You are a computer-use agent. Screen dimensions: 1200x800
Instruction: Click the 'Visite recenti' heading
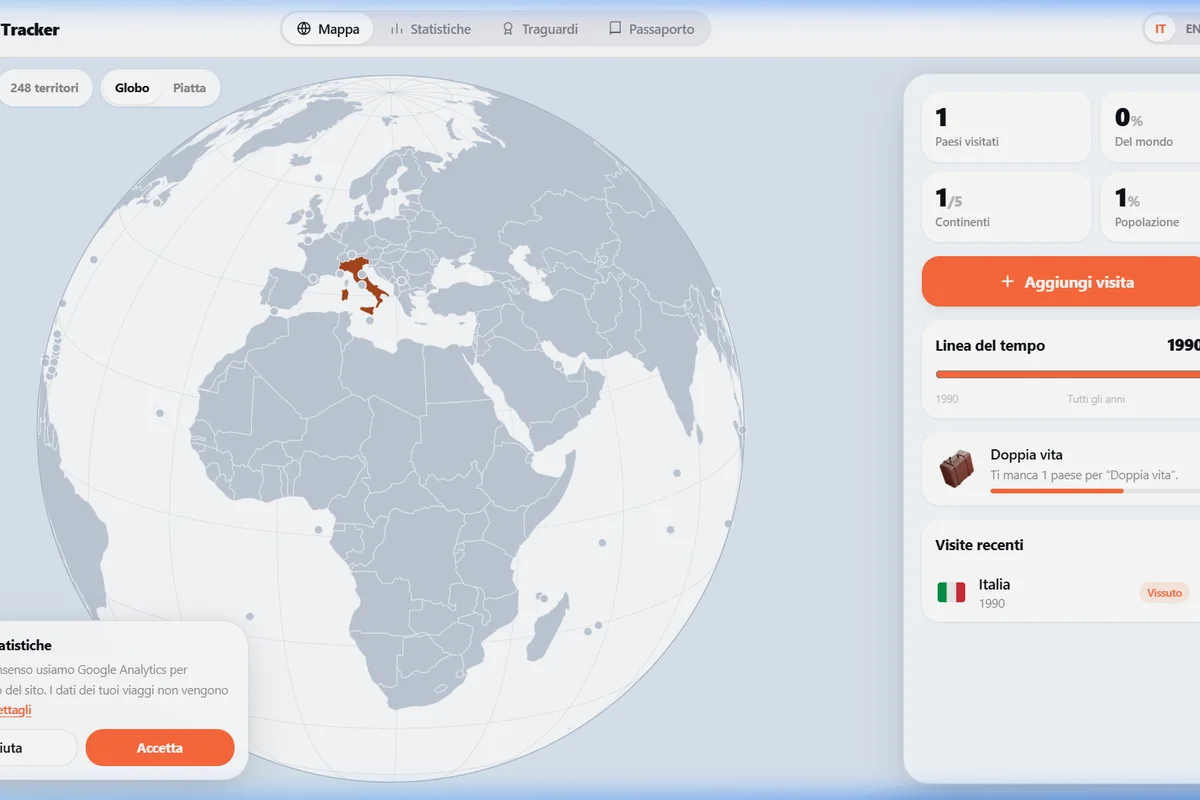[979, 545]
